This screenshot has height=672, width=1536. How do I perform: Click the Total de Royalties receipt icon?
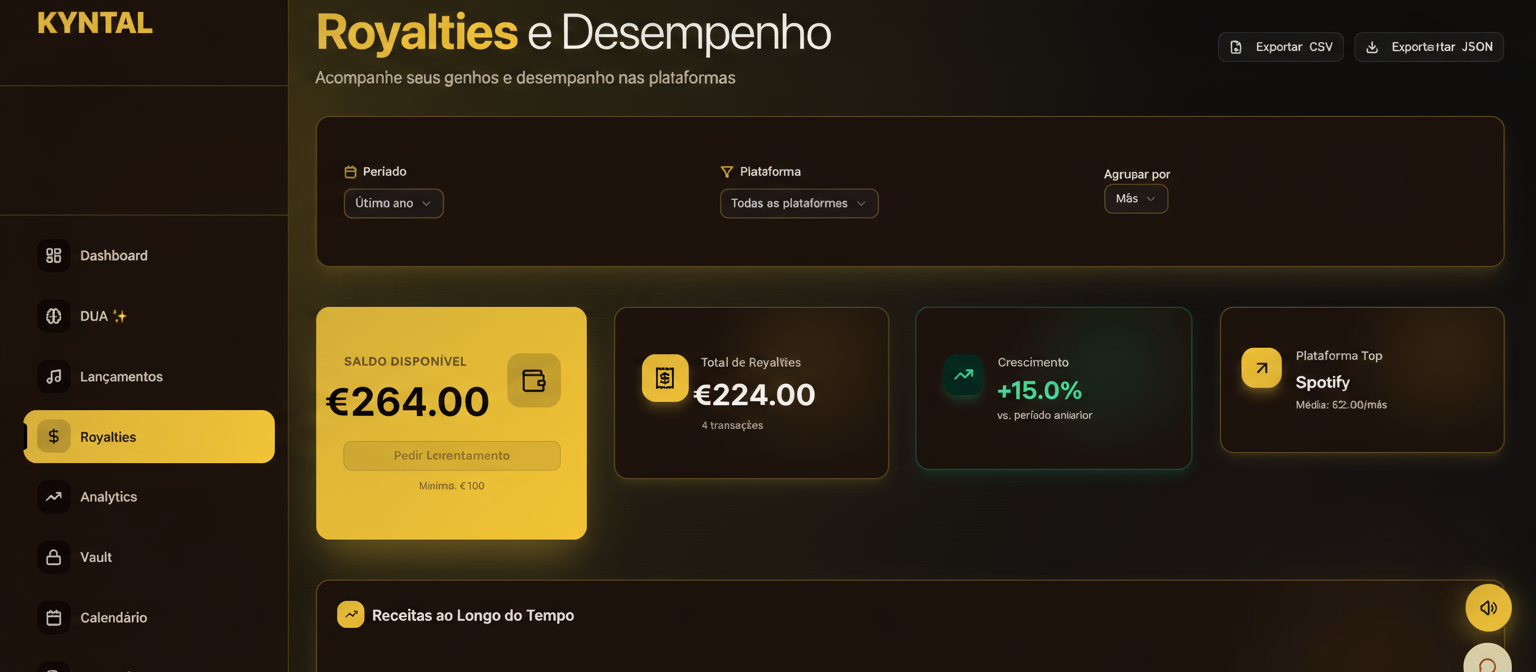point(665,378)
